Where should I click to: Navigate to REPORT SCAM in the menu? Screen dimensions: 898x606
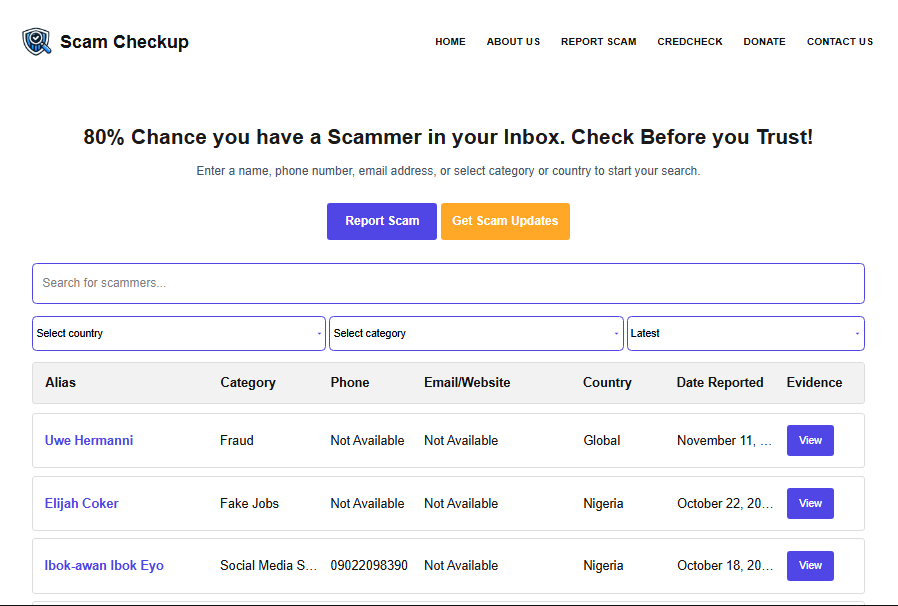[x=598, y=42]
